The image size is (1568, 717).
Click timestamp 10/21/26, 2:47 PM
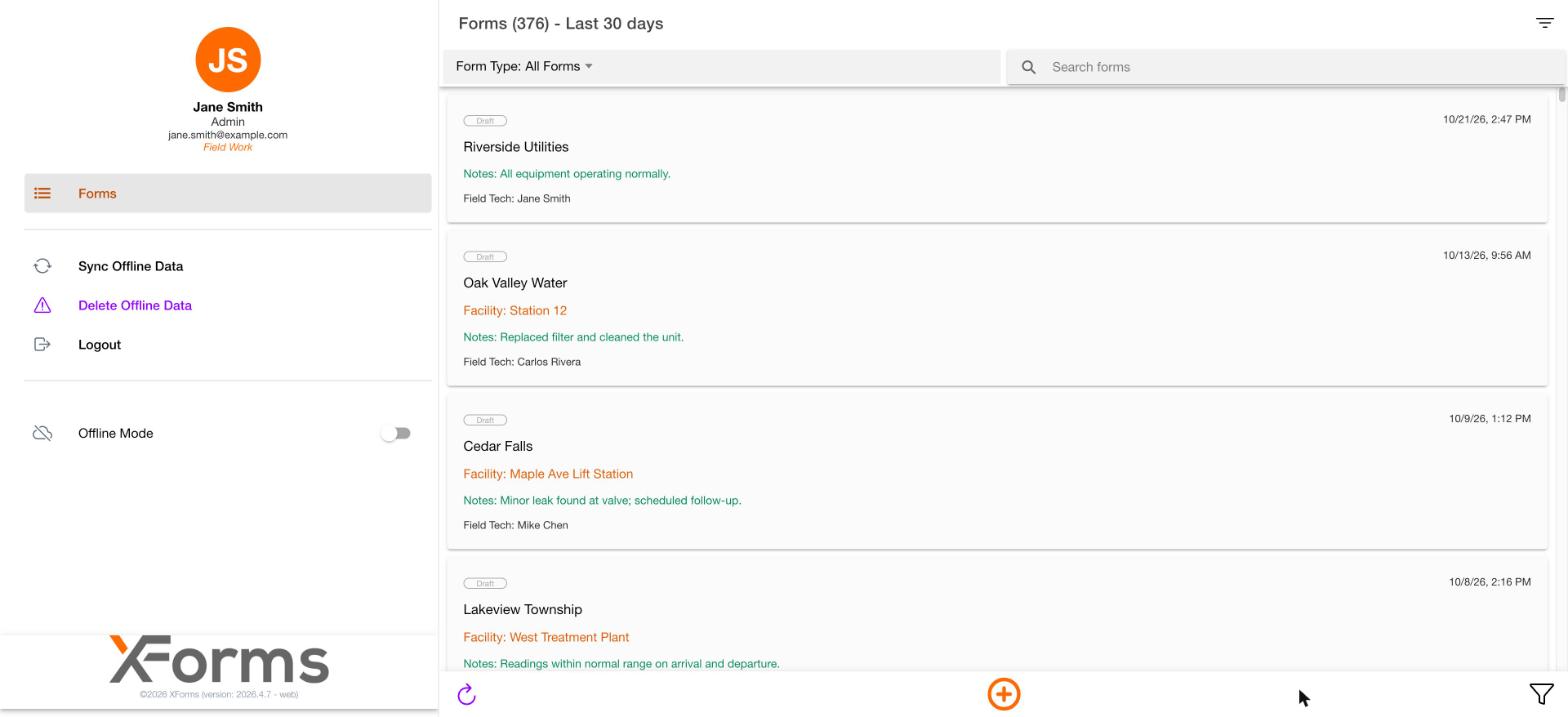coord(1486,119)
